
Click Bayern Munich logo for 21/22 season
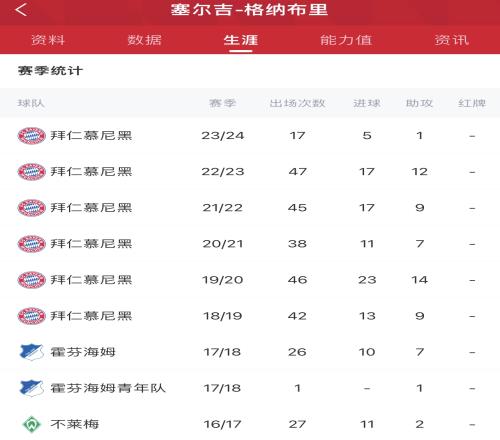(31, 208)
